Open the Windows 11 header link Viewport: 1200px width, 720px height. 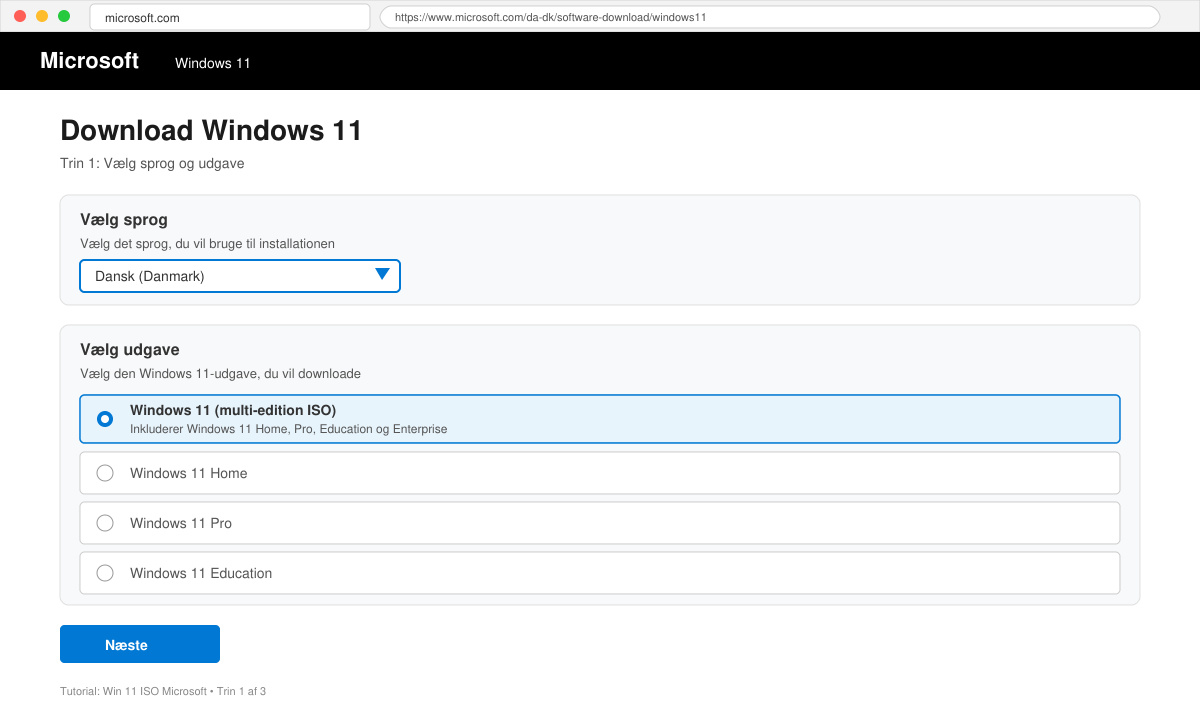click(213, 63)
